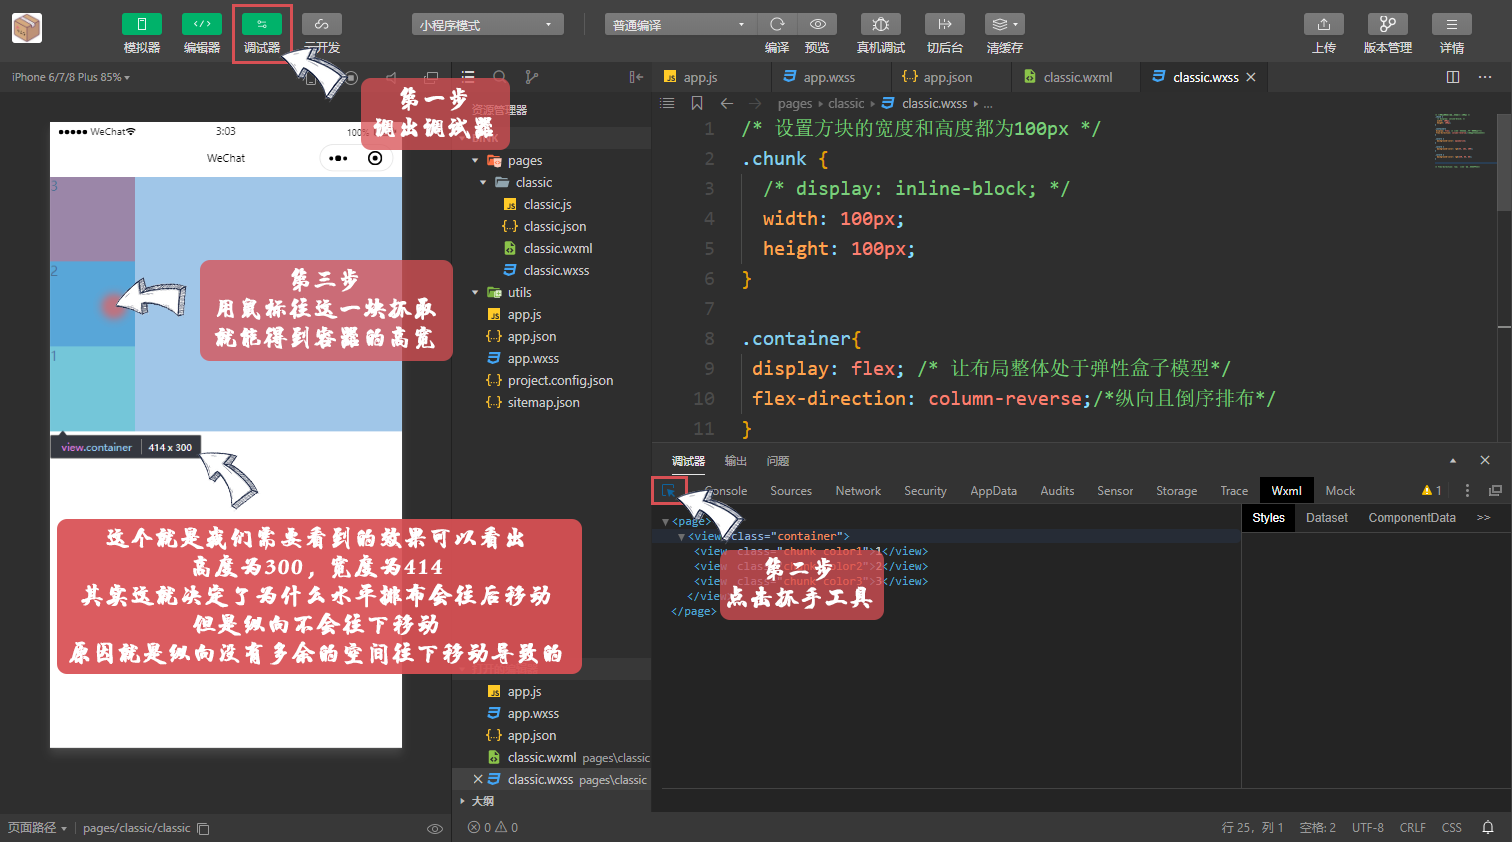The width and height of the screenshot is (1512, 842).
Task: Select the classic.wxml pages\classic open editor entry
Action: coord(567,757)
